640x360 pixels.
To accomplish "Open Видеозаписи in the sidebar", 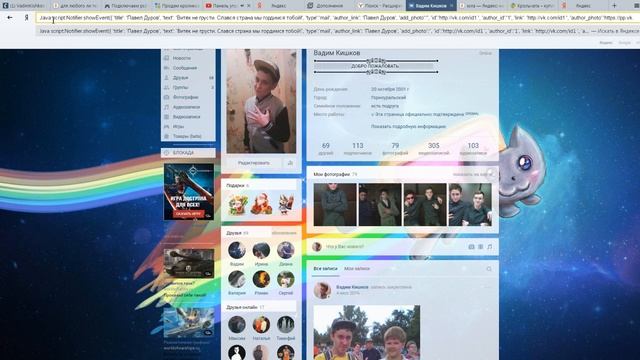I will [x=186, y=117].
